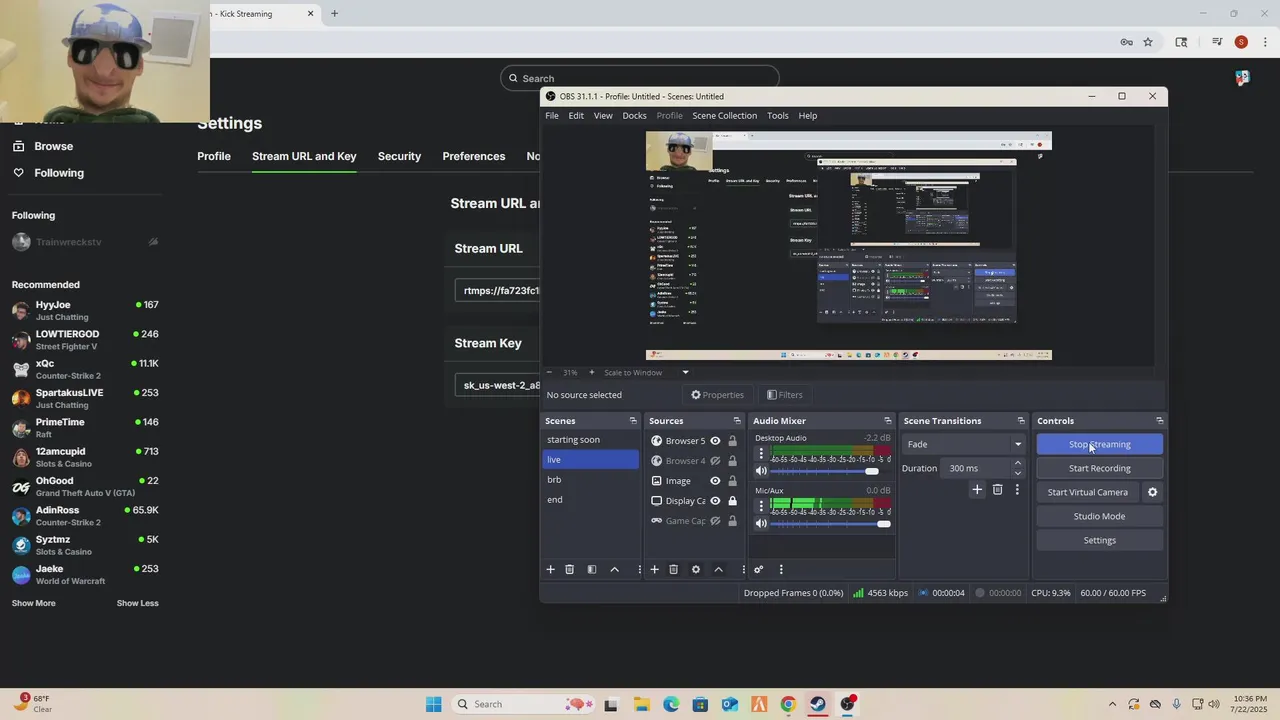Switch to Security tab in Kick settings
Viewport: 1280px width, 720px height.
point(399,156)
